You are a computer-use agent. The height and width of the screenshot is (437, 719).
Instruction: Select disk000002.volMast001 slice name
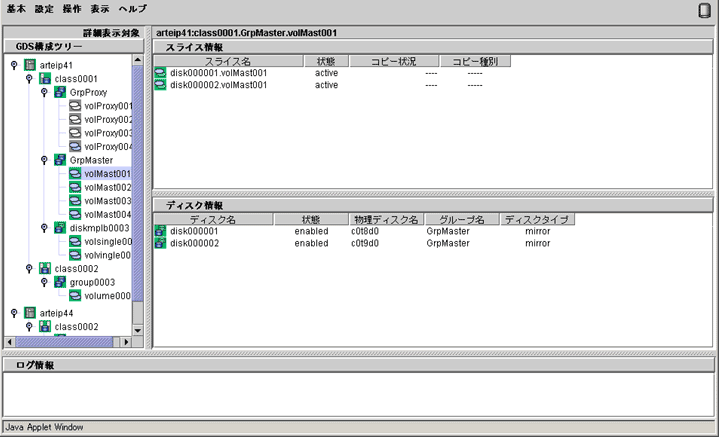click(218, 85)
